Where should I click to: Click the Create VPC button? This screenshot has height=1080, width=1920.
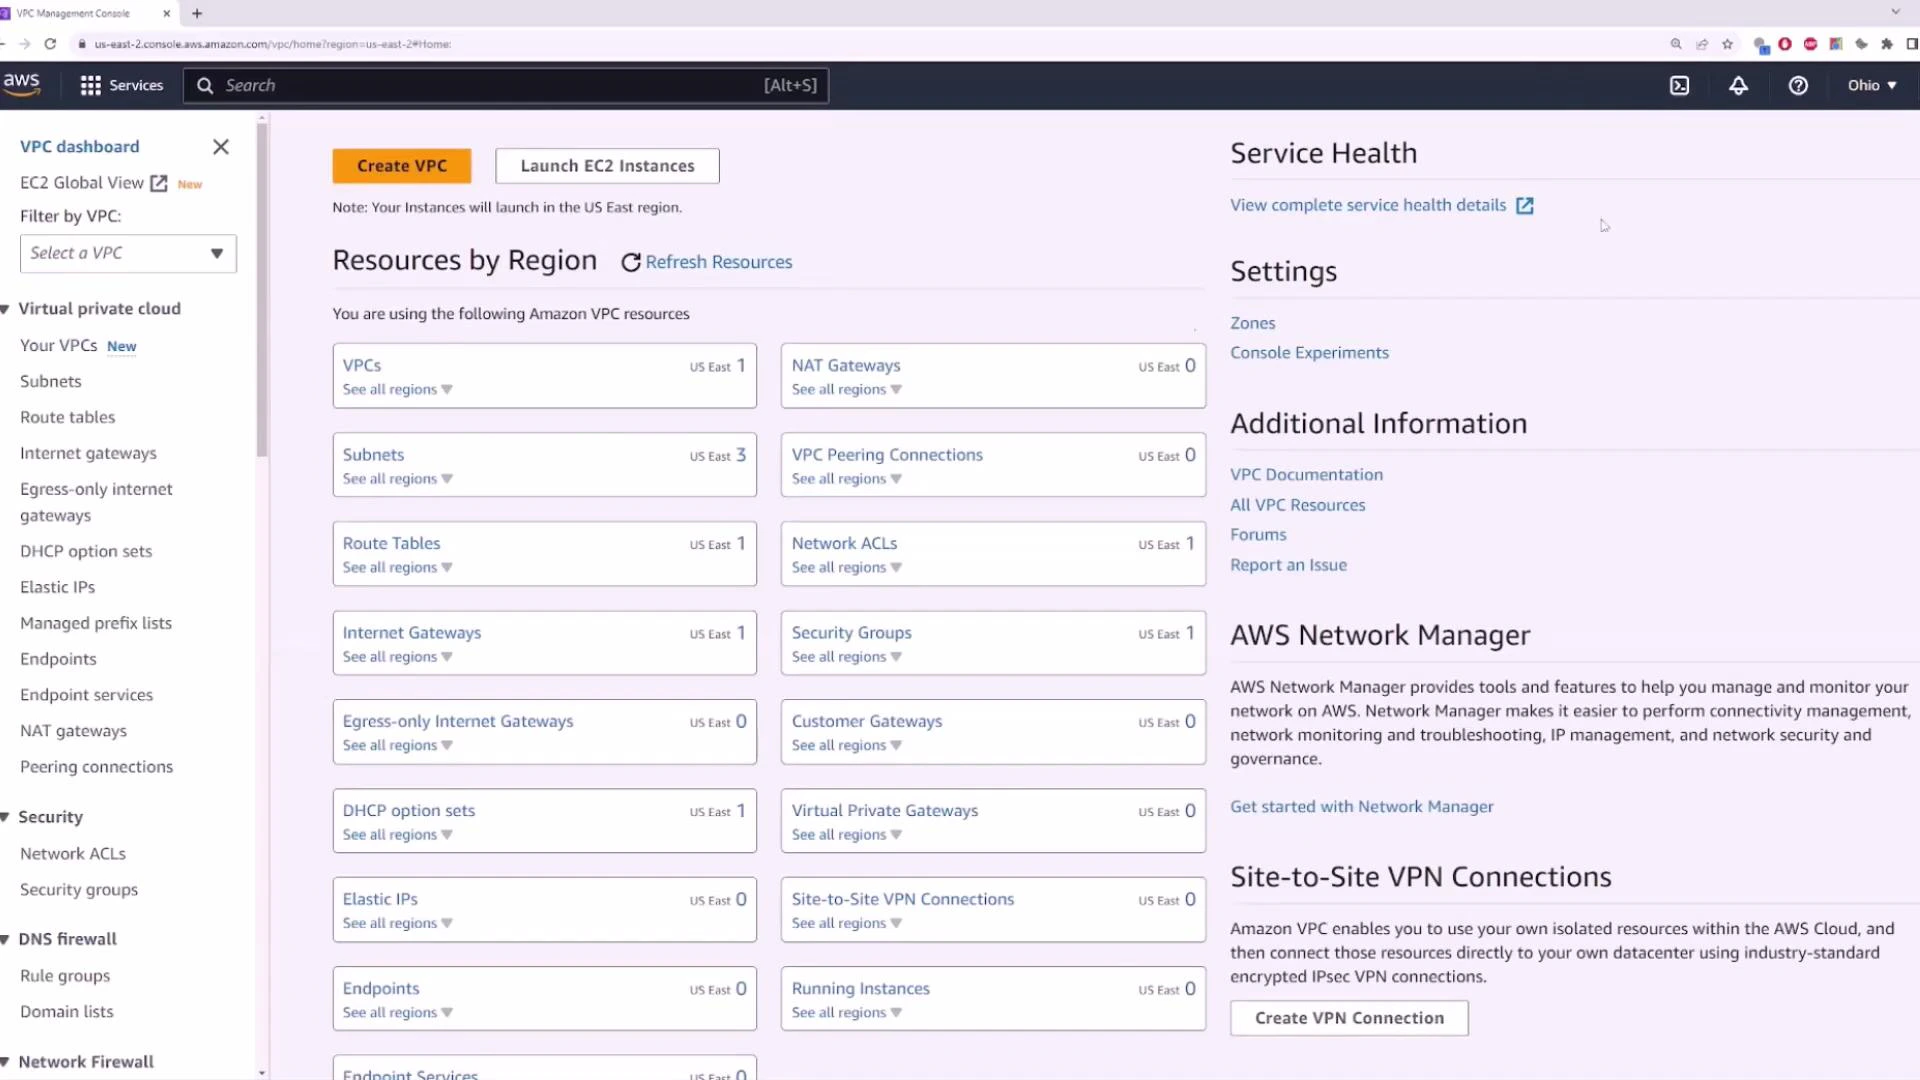coord(401,165)
